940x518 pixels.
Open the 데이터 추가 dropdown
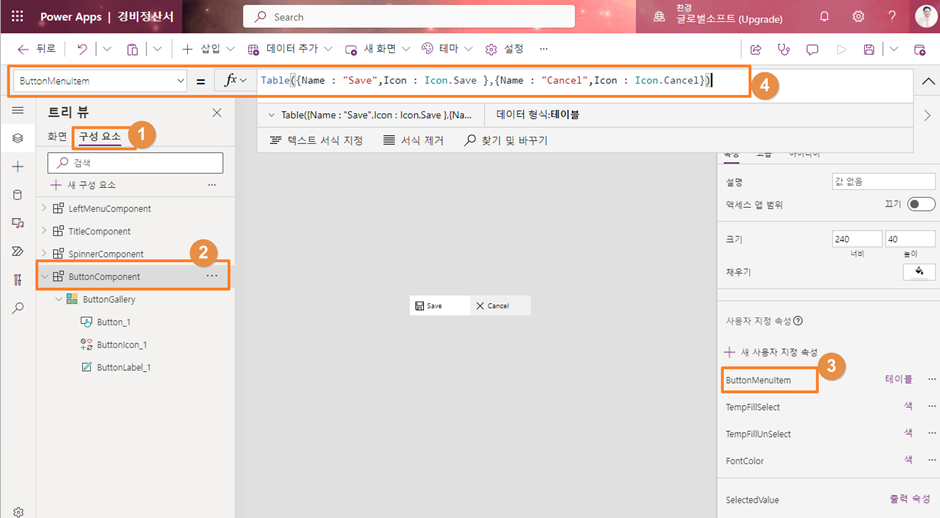(x=328, y=49)
